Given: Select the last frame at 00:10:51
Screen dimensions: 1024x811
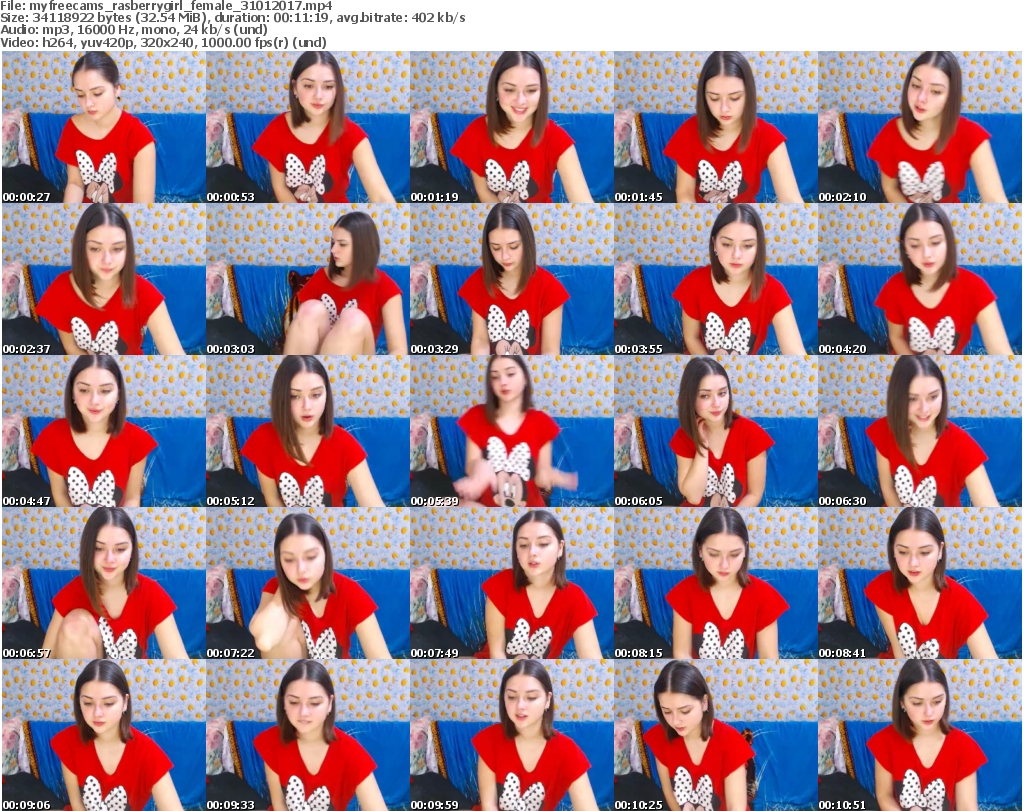Looking at the screenshot, I should coord(919,735).
